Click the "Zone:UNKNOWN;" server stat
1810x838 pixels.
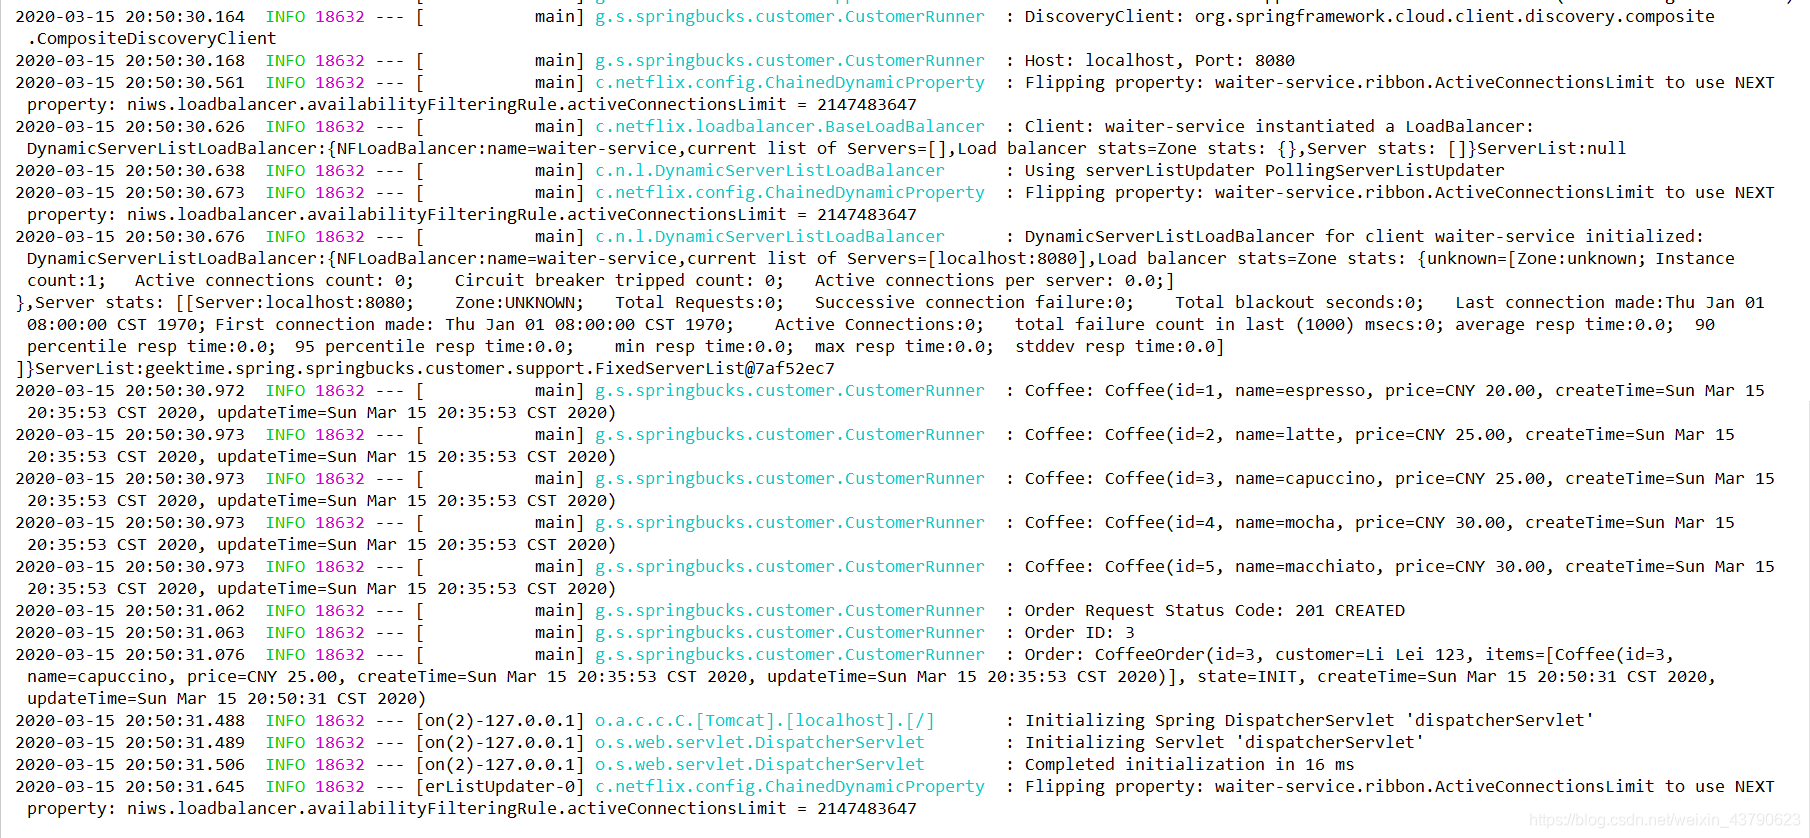point(519,303)
